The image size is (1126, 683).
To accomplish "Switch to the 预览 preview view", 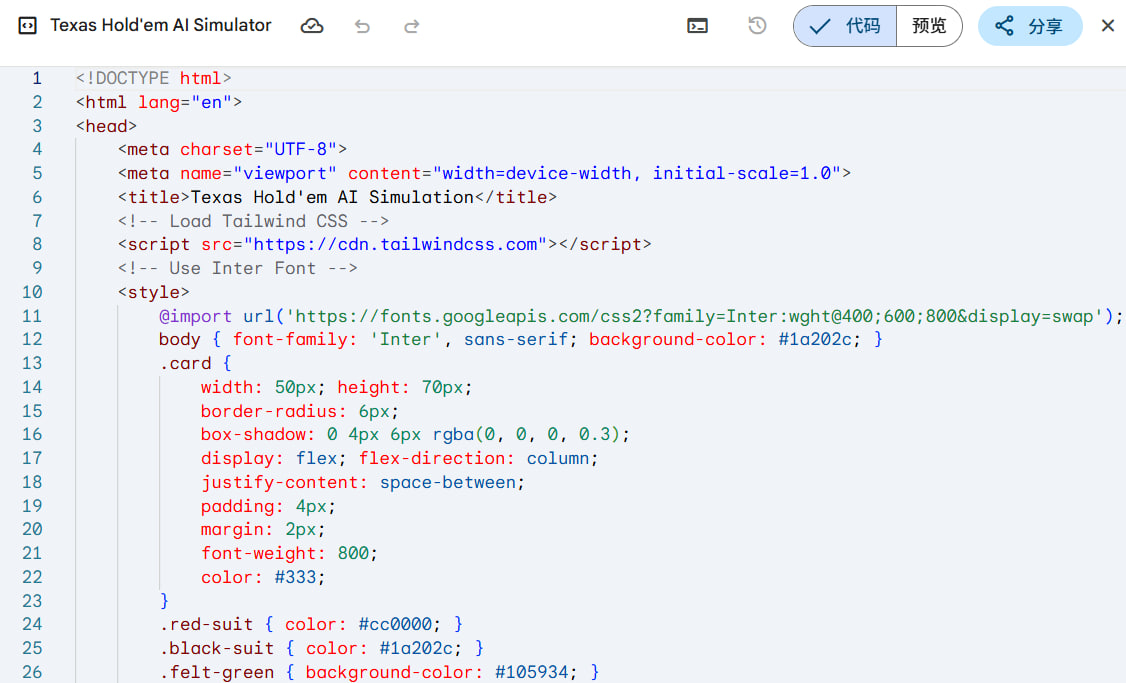I will tap(929, 26).
